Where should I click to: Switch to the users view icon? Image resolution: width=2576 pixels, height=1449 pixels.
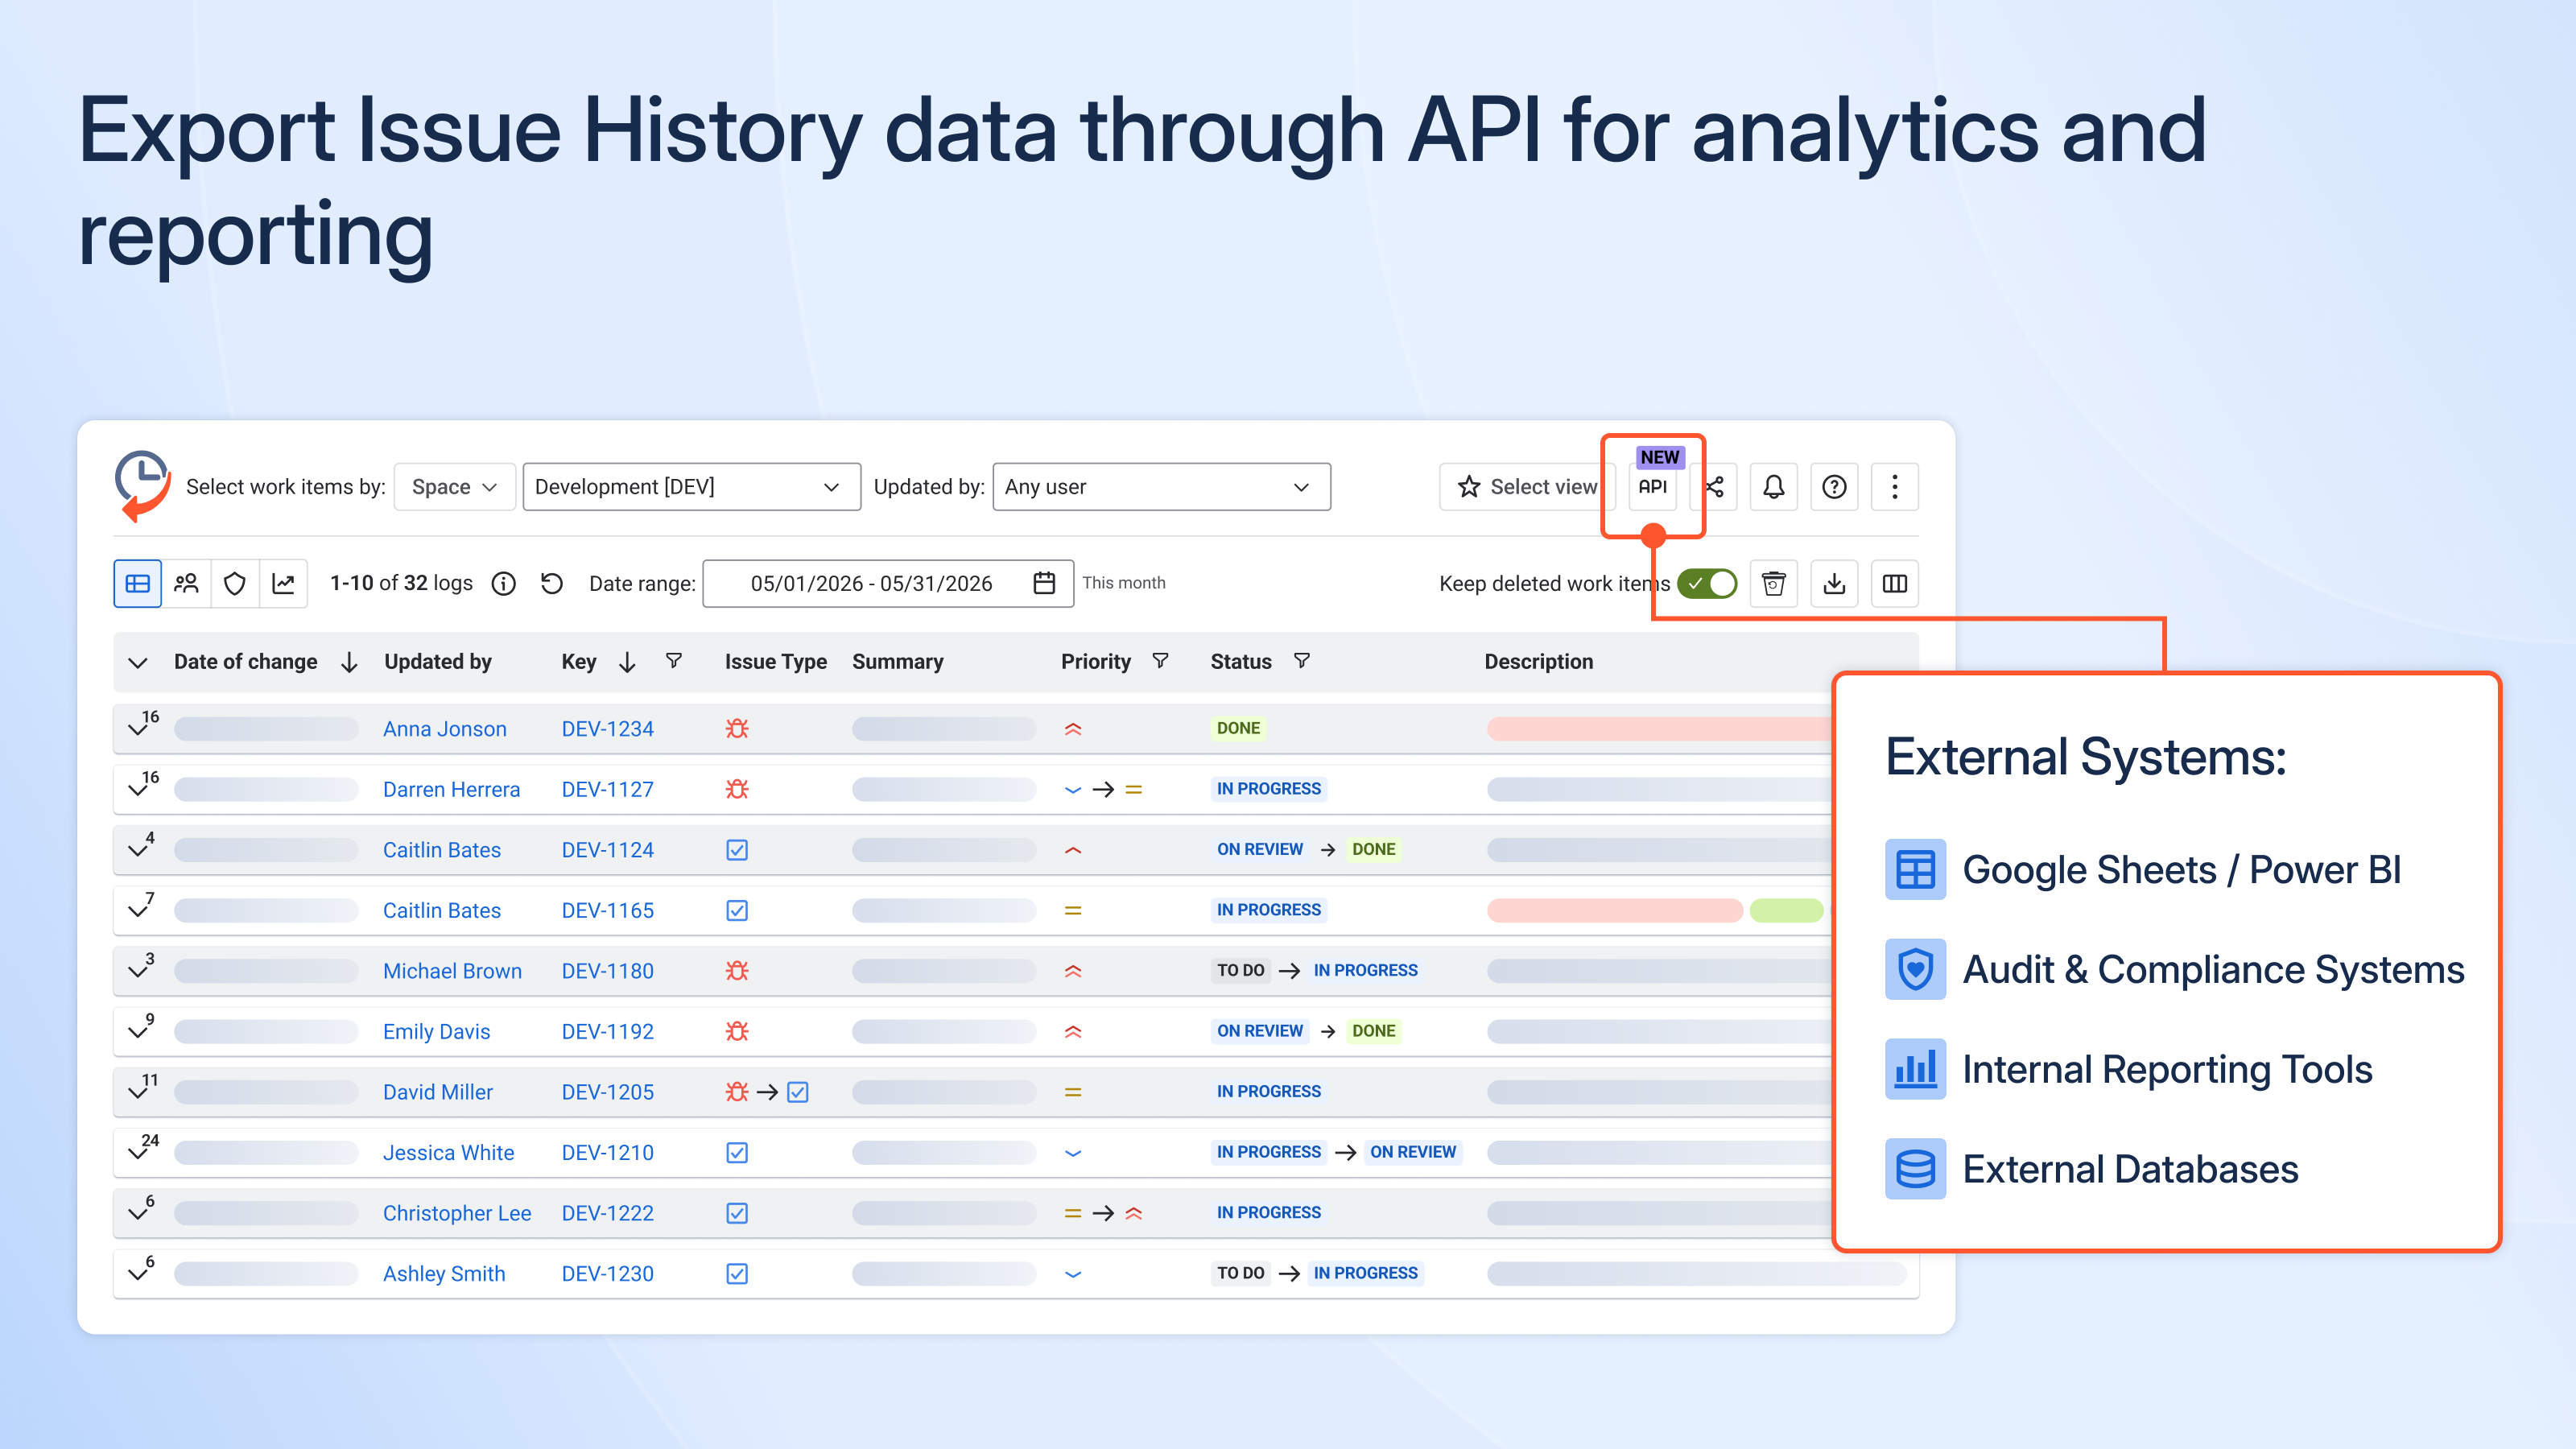coord(186,583)
